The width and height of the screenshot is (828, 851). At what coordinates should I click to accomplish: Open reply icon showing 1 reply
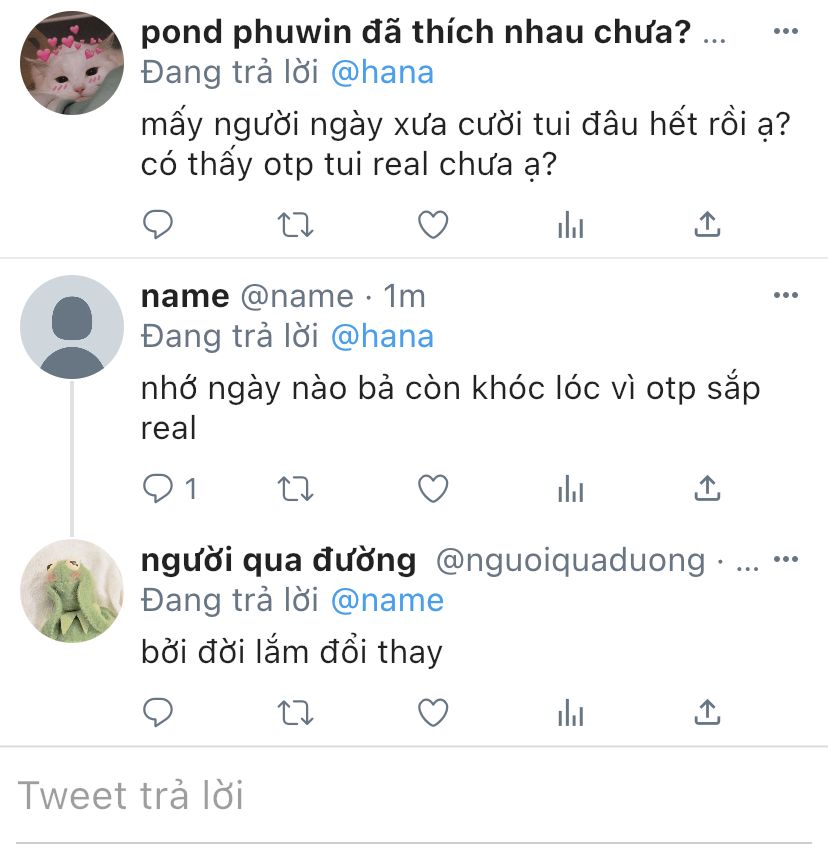169,488
